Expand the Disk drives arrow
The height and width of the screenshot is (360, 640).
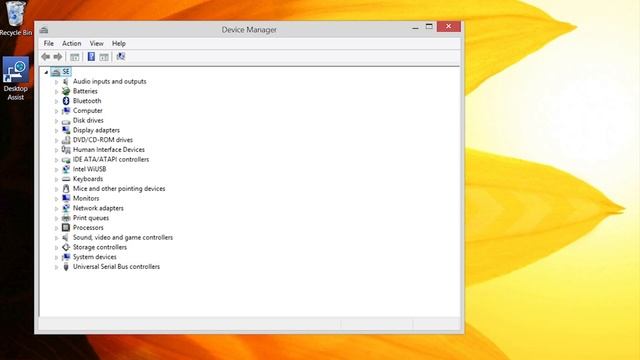click(x=56, y=121)
